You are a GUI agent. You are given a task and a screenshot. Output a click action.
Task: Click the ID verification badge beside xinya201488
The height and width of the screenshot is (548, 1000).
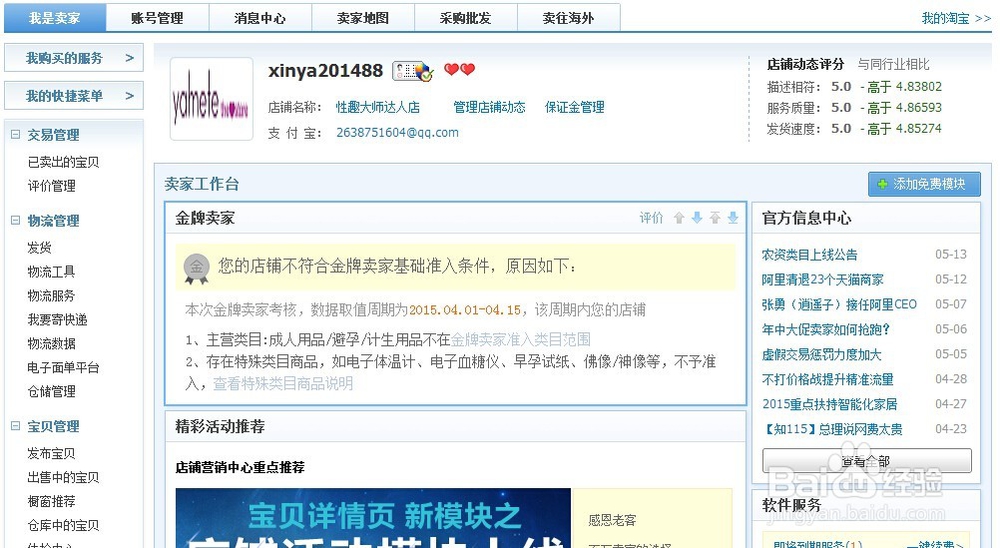(413, 71)
